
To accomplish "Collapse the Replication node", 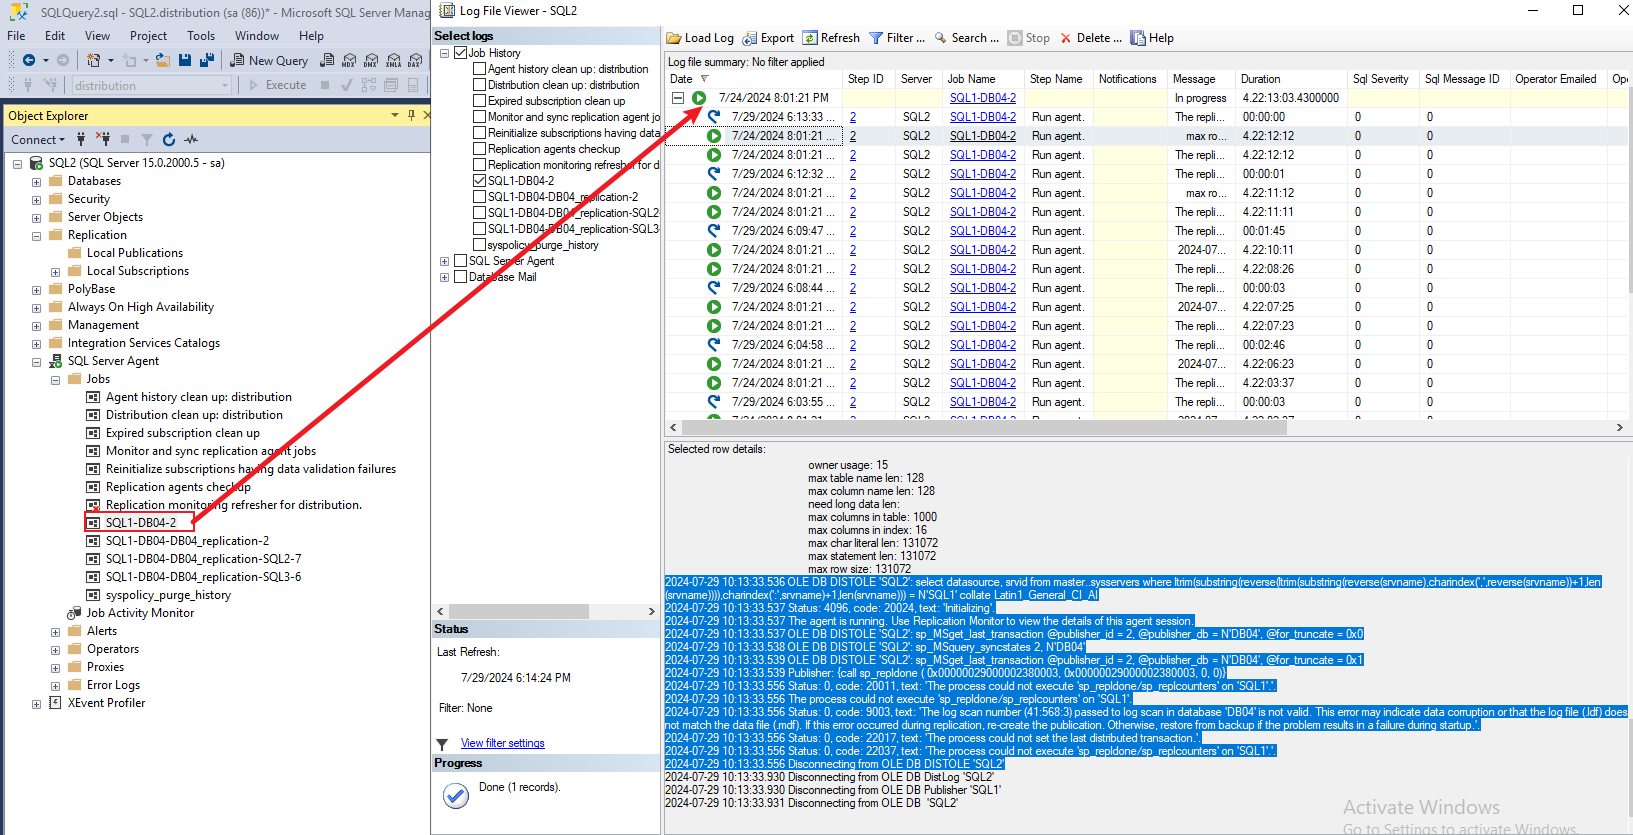I will 37,236.
